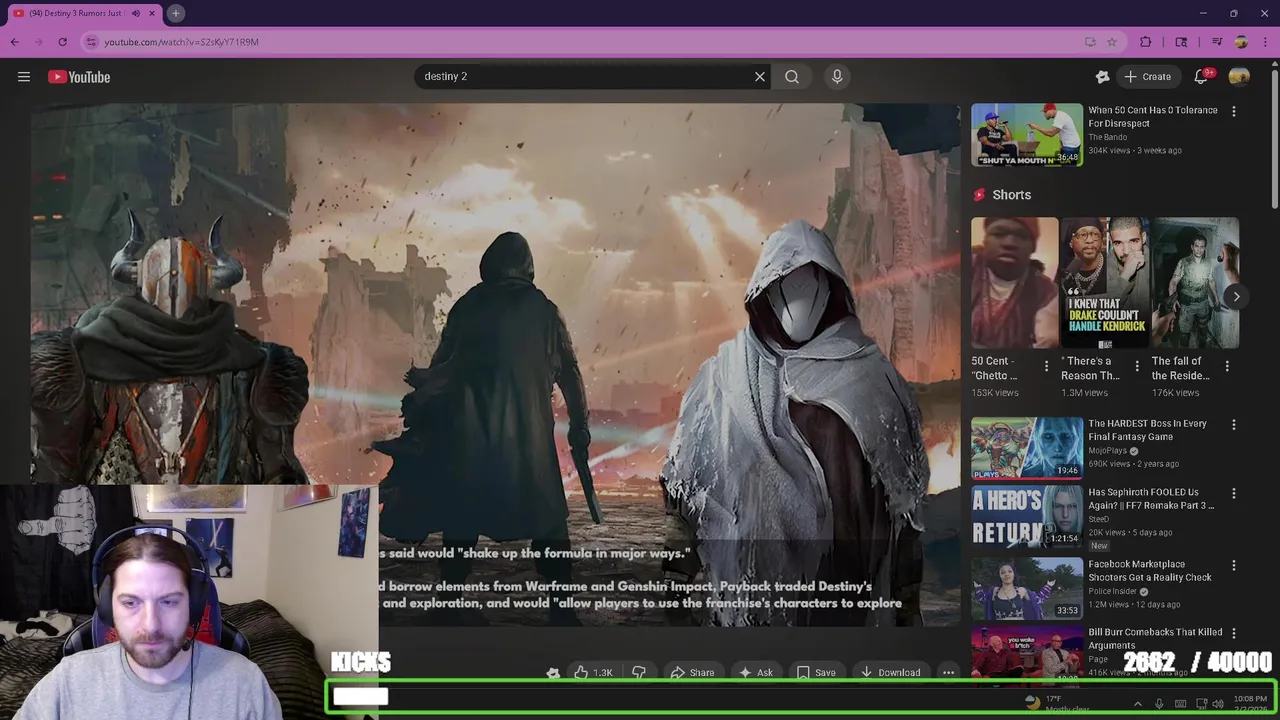Open 'The Bando' channel link
The height and width of the screenshot is (720, 1280).
tap(1108, 137)
